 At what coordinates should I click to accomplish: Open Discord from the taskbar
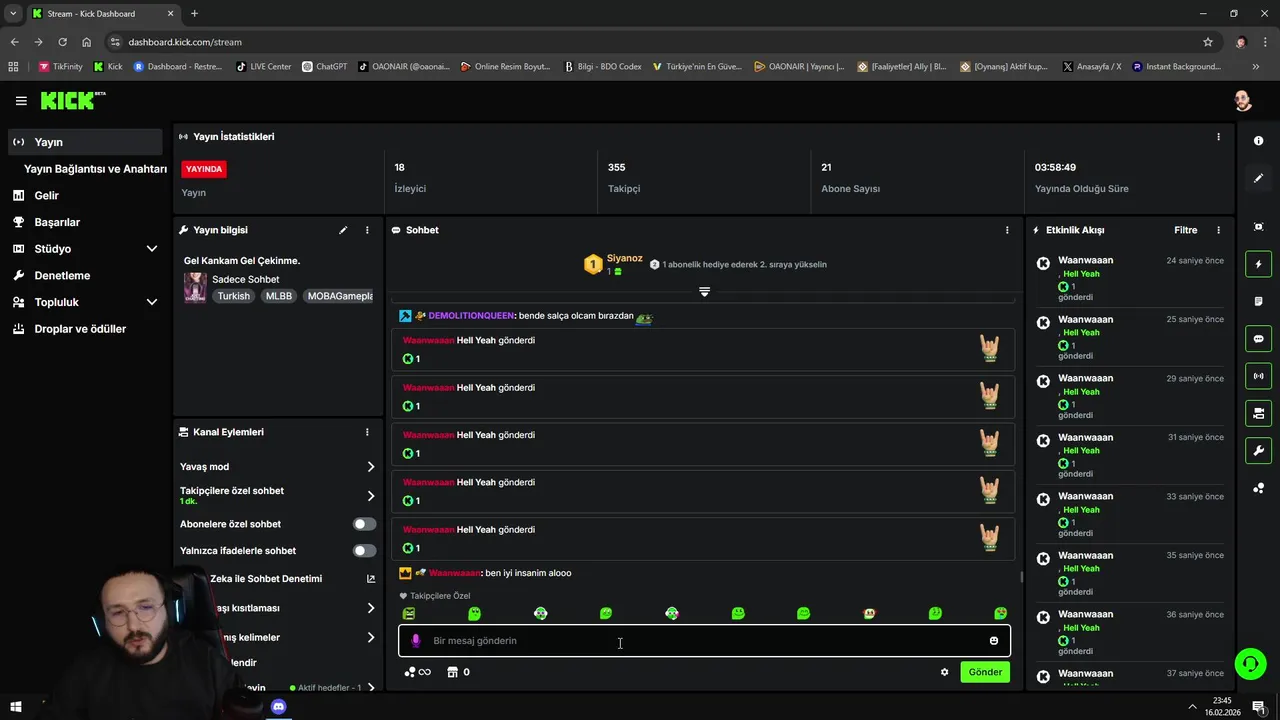tap(278, 707)
